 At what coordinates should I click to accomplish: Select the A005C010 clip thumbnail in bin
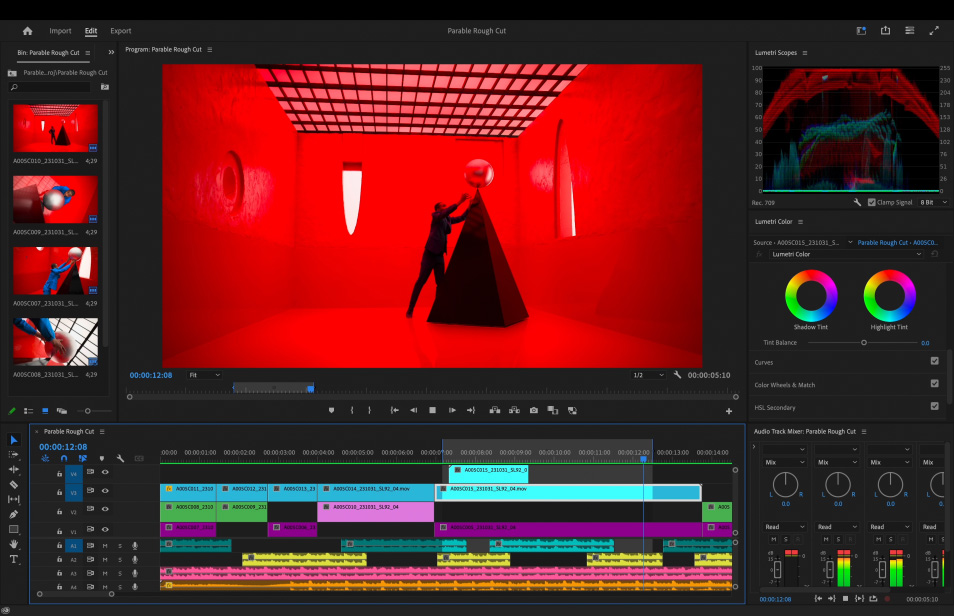click(x=55, y=128)
